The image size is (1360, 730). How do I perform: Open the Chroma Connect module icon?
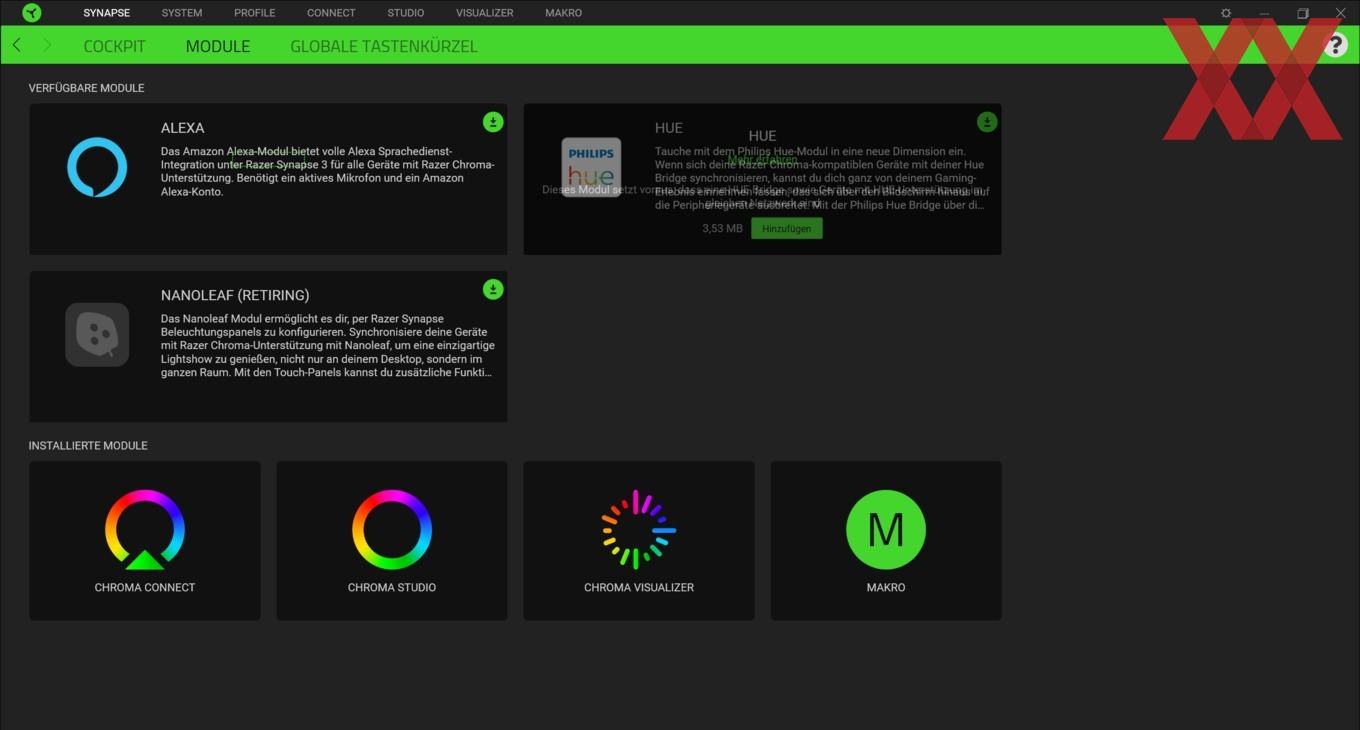point(145,530)
